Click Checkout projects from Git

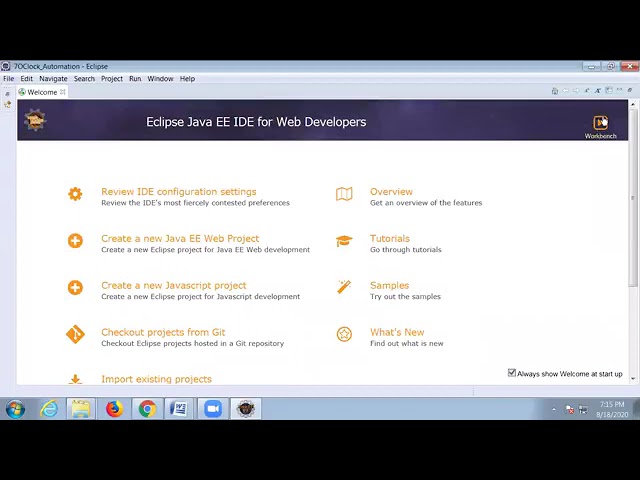[163, 332]
